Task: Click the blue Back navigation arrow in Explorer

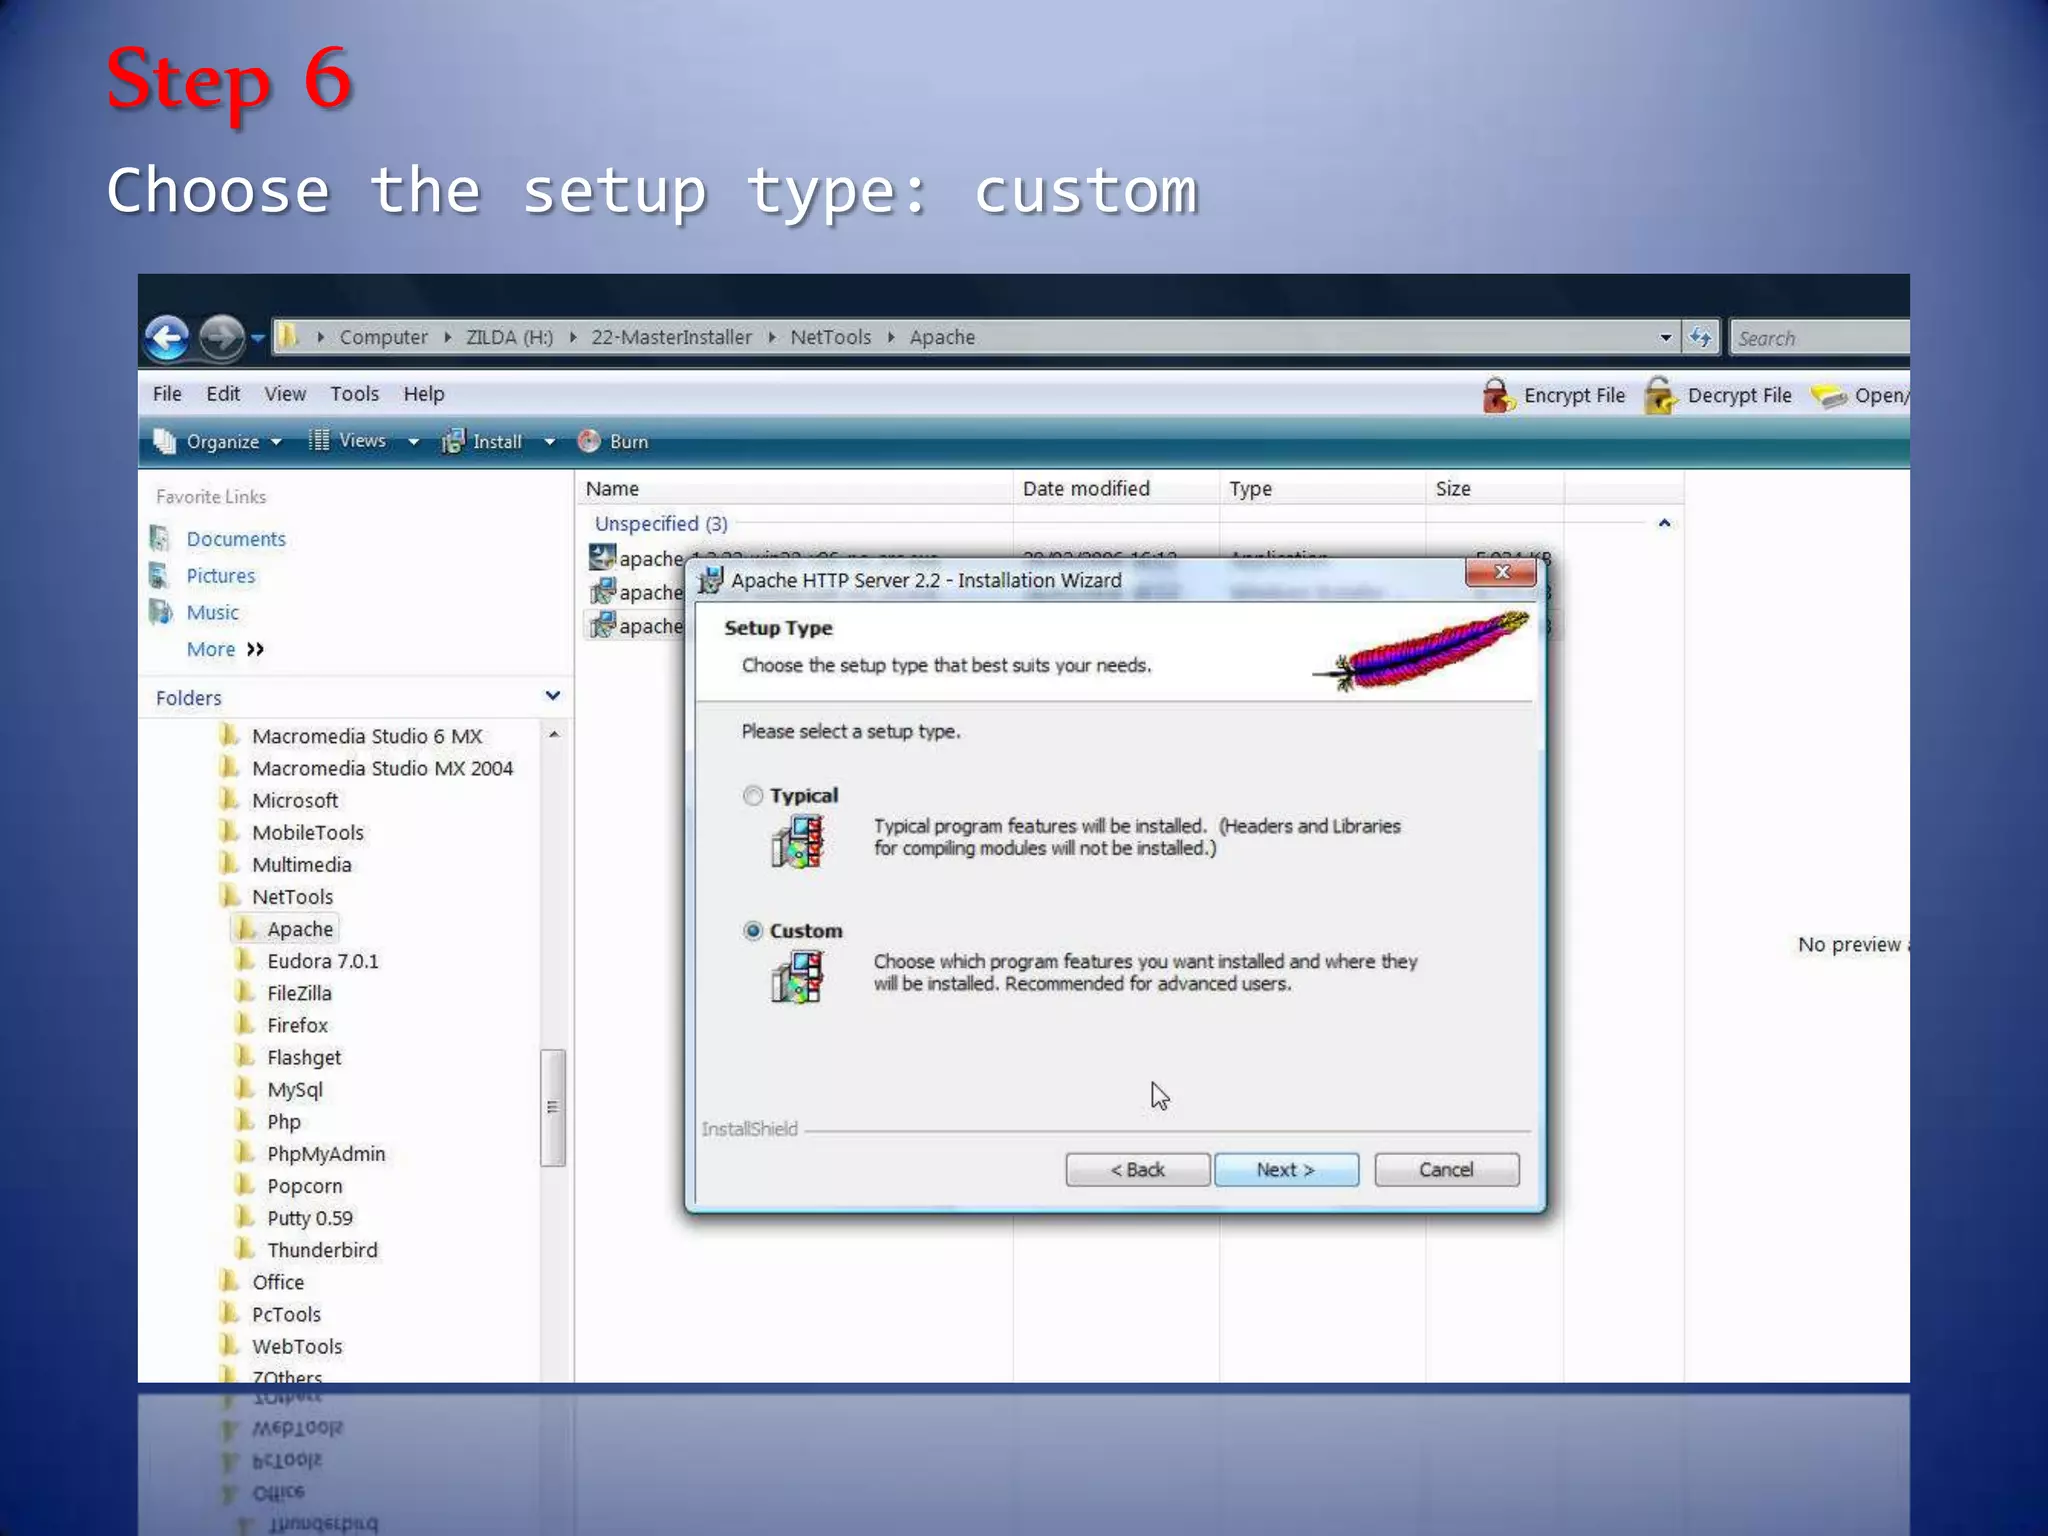Action: [x=167, y=338]
